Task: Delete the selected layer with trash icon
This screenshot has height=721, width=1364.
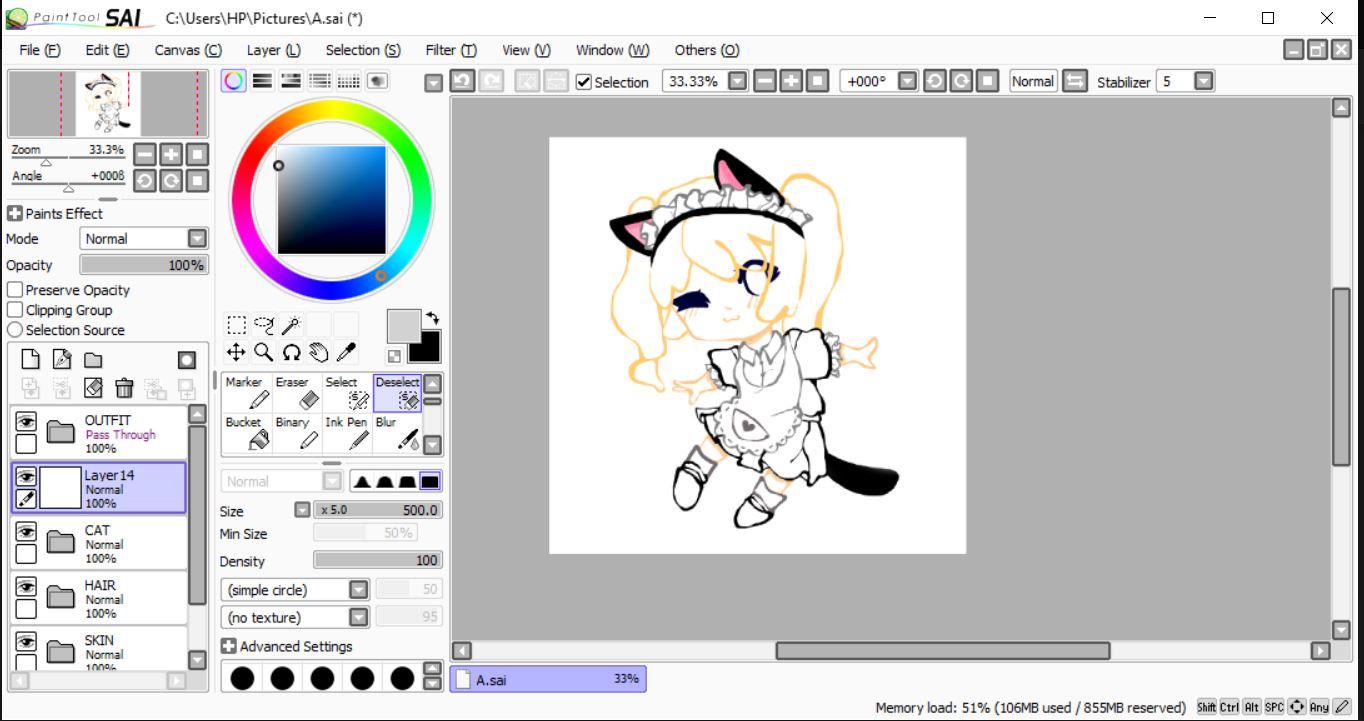Action: (x=124, y=388)
